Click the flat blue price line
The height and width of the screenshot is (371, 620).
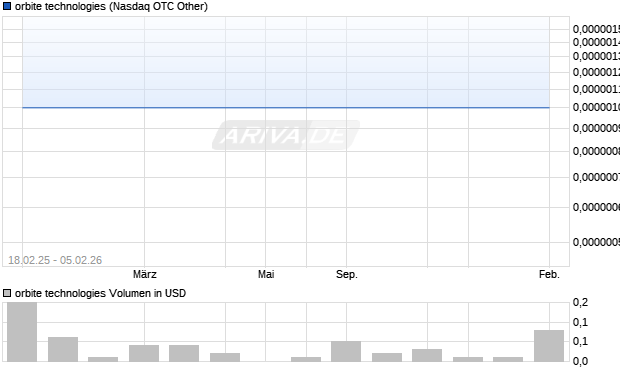click(286, 107)
